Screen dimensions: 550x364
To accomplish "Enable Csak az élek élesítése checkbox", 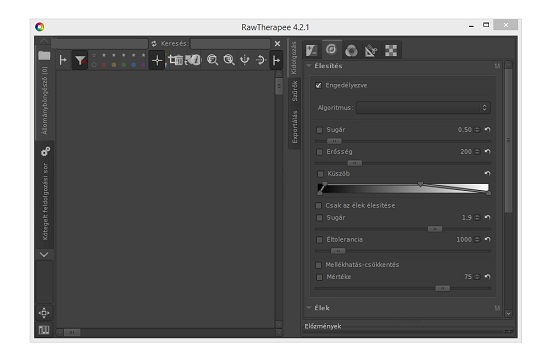I will (318, 205).
